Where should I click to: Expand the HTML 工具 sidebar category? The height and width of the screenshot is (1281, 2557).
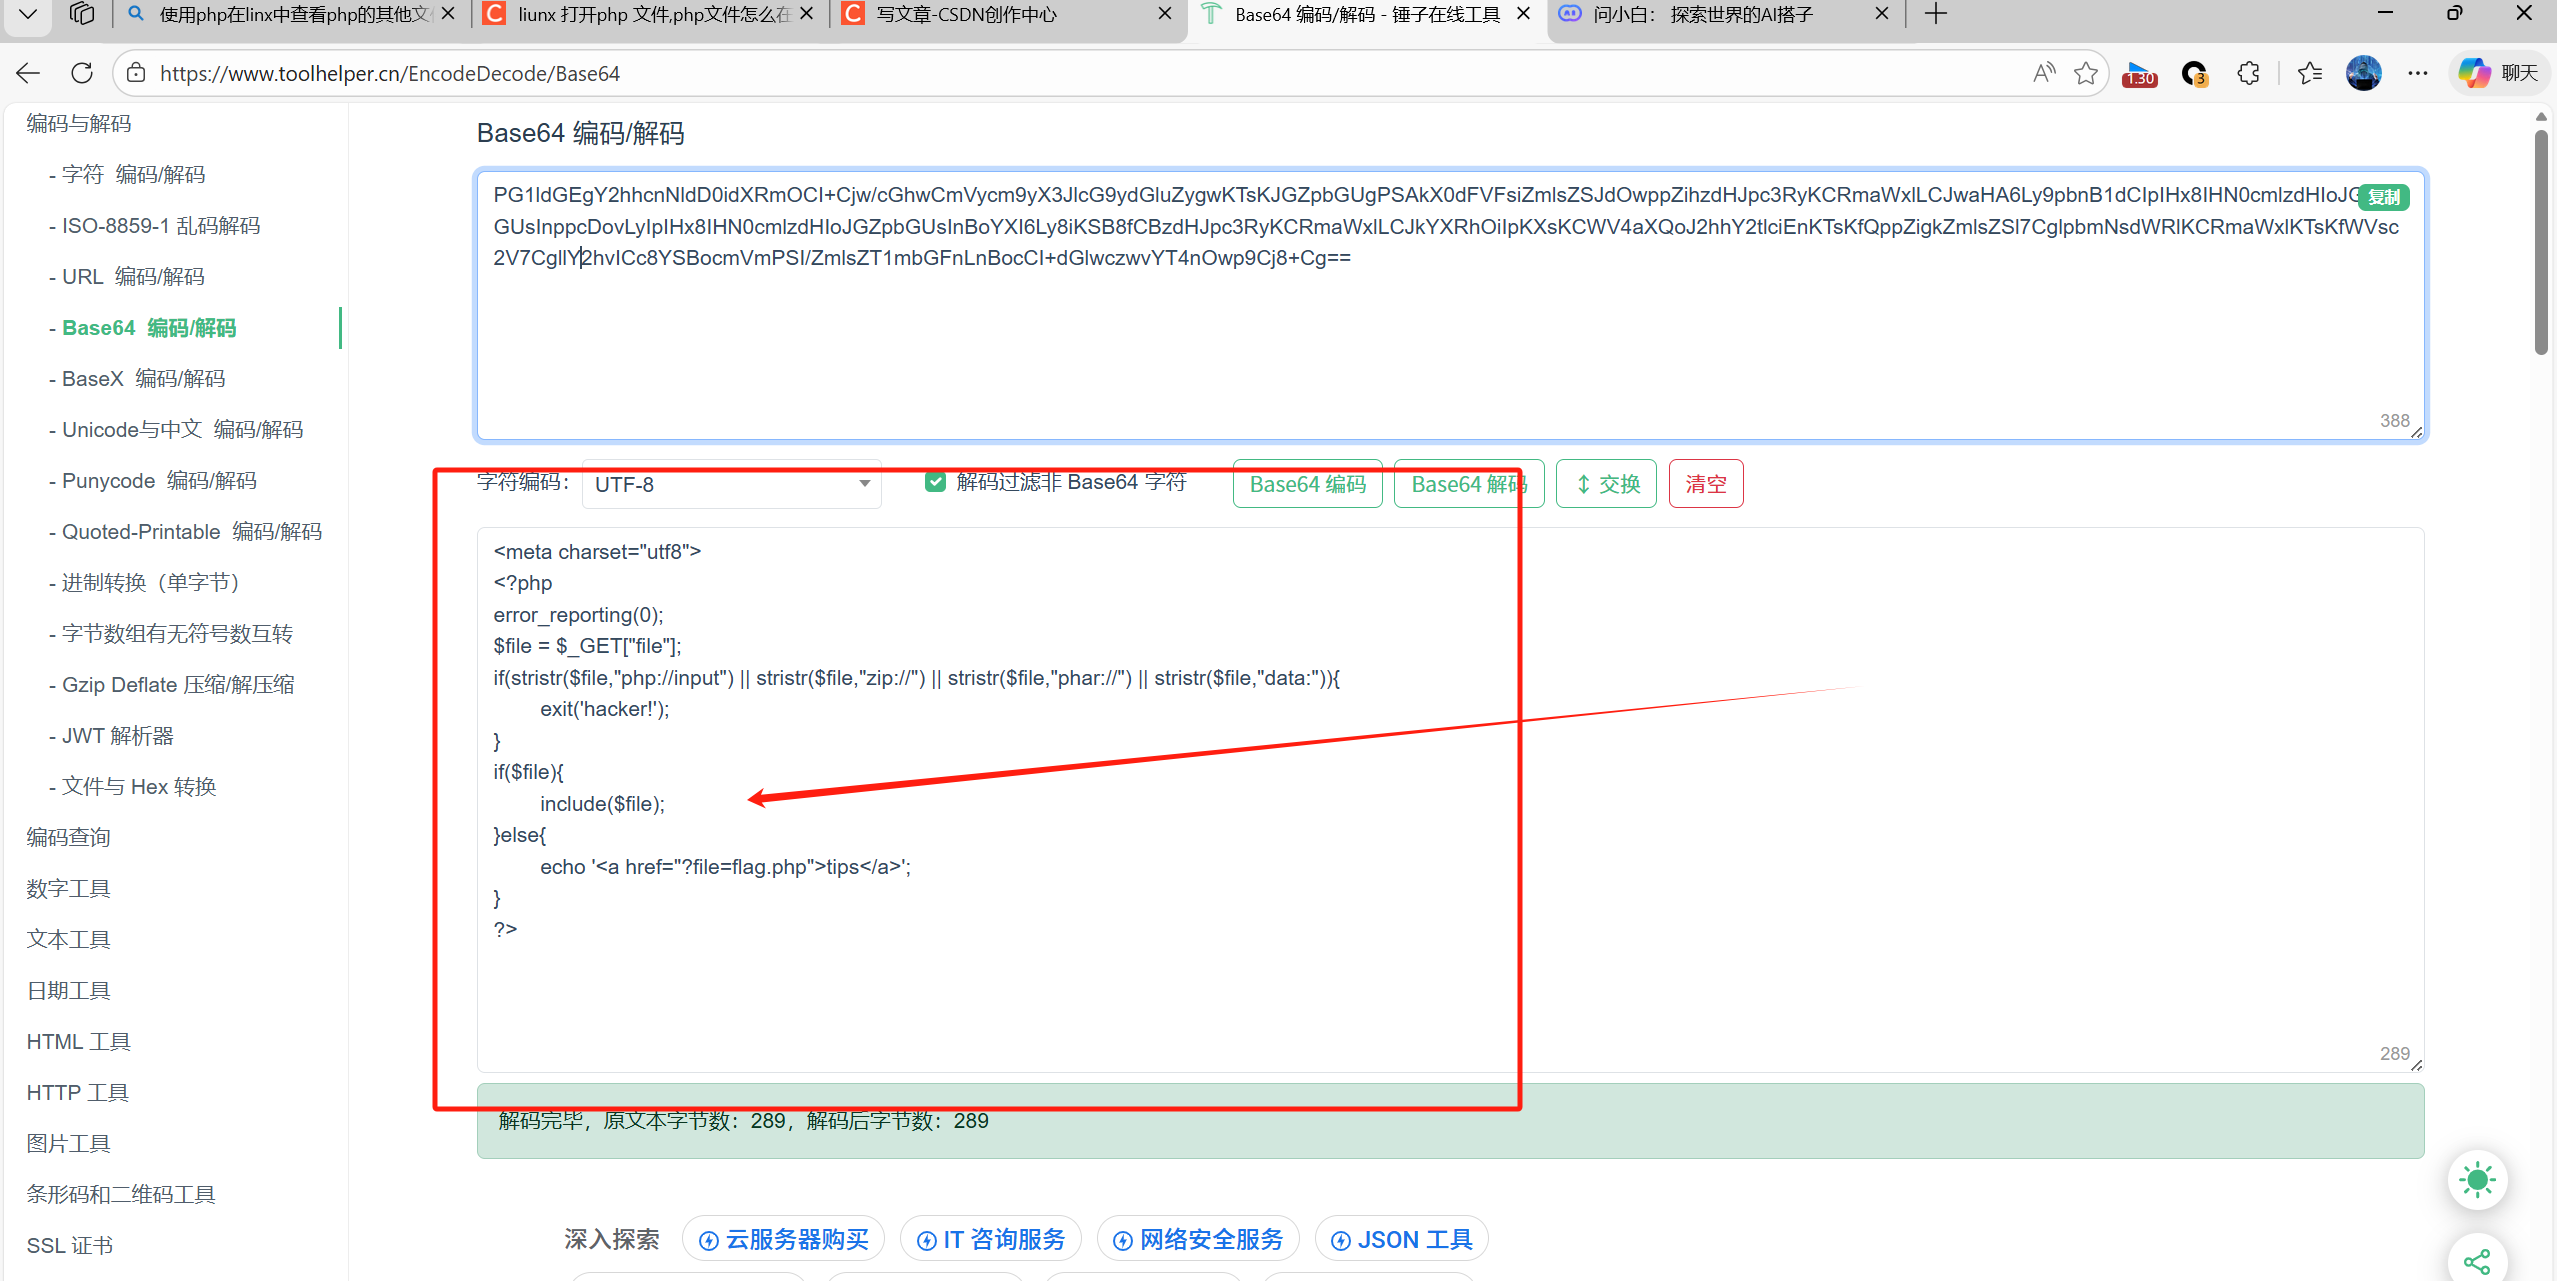[78, 1041]
